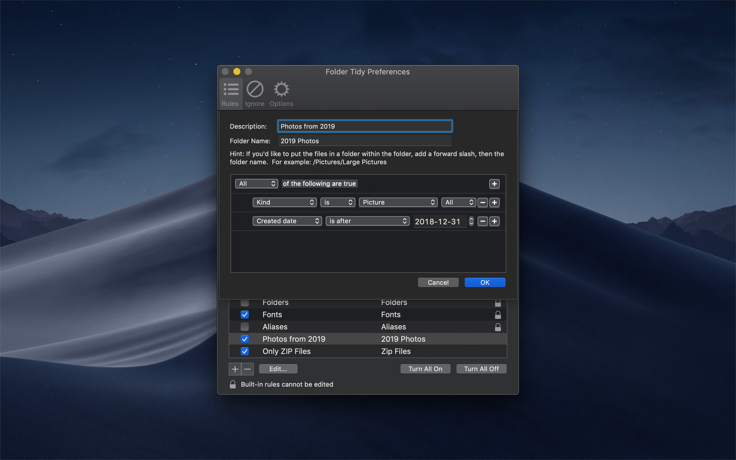This screenshot has height=460, width=736.
Task: Click the yellow minimize window button
Action: pyautogui.click(x=237, y=72)
